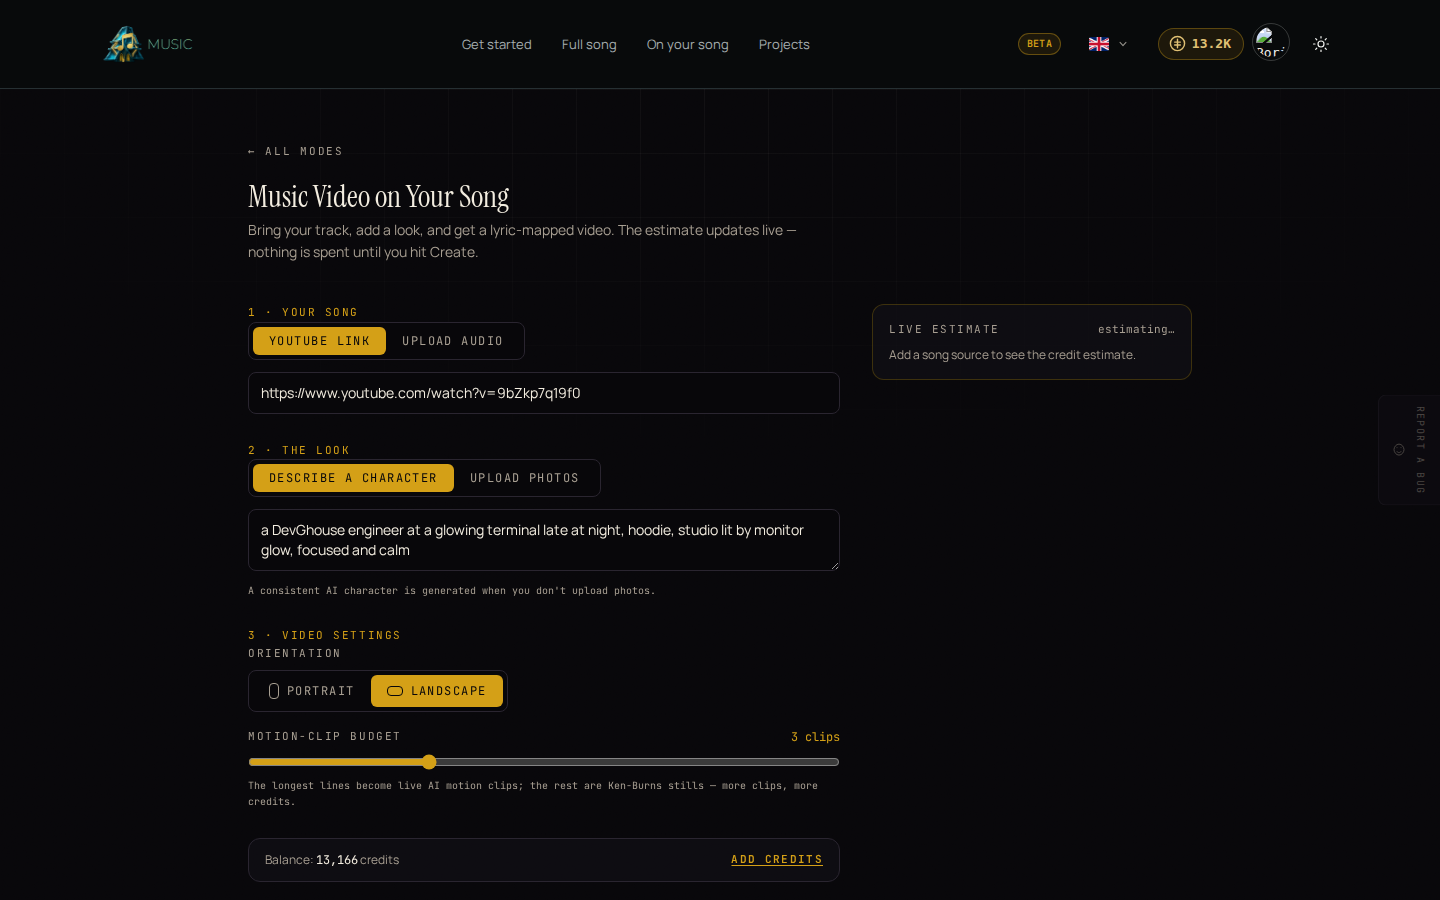The image size is (1440, 900).
Task: Select the YouTube Link source option
Action: pos(319,341)
